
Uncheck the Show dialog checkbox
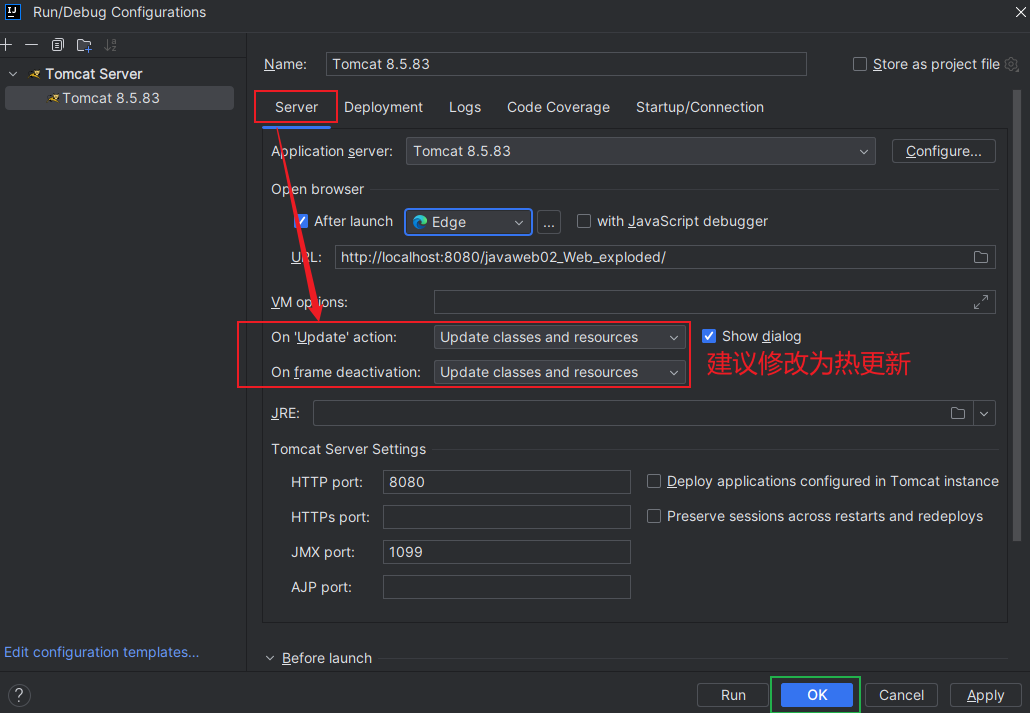pyautogui.click(x=709, y=336)
